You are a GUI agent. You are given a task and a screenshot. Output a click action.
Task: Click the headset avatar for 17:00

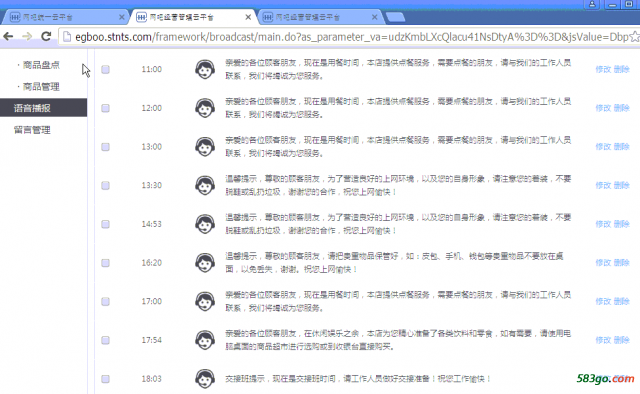[205, 301]
